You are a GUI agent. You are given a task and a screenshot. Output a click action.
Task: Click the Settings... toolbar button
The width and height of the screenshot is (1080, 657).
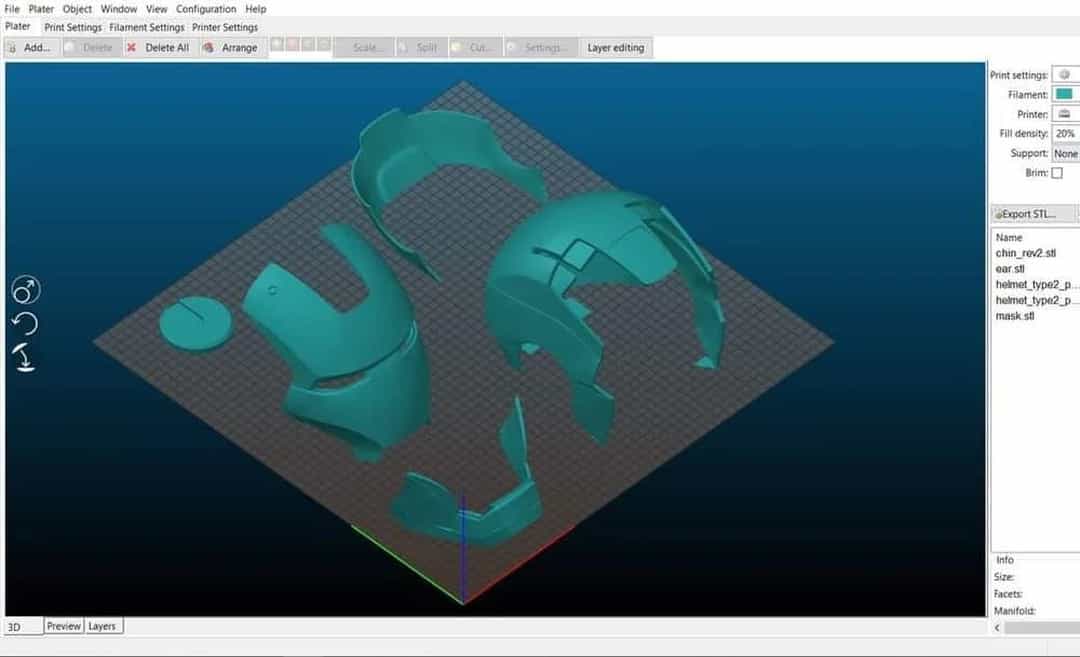(541, 48)
